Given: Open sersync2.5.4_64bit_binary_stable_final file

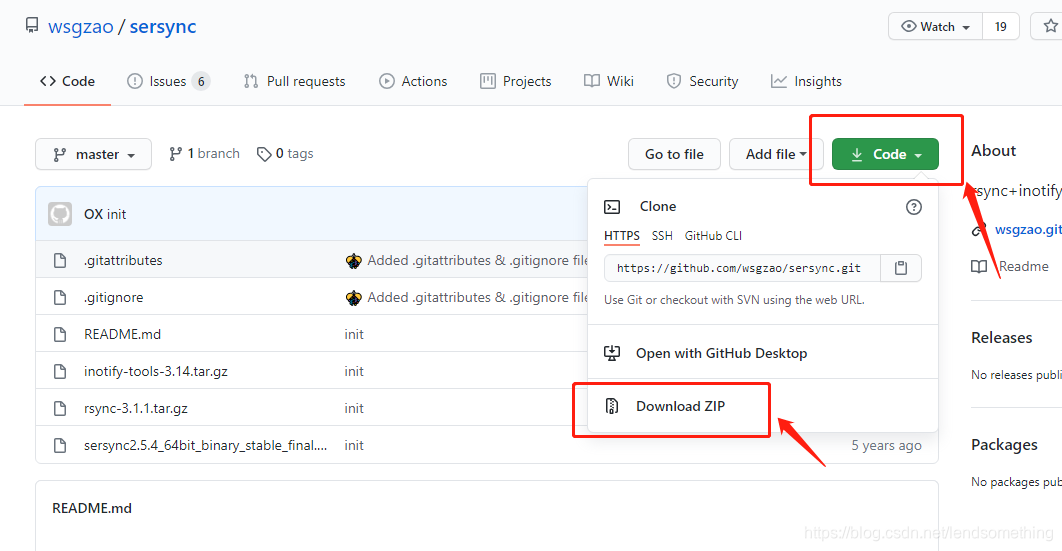Looking at the screenshot, I should point(206,445).
